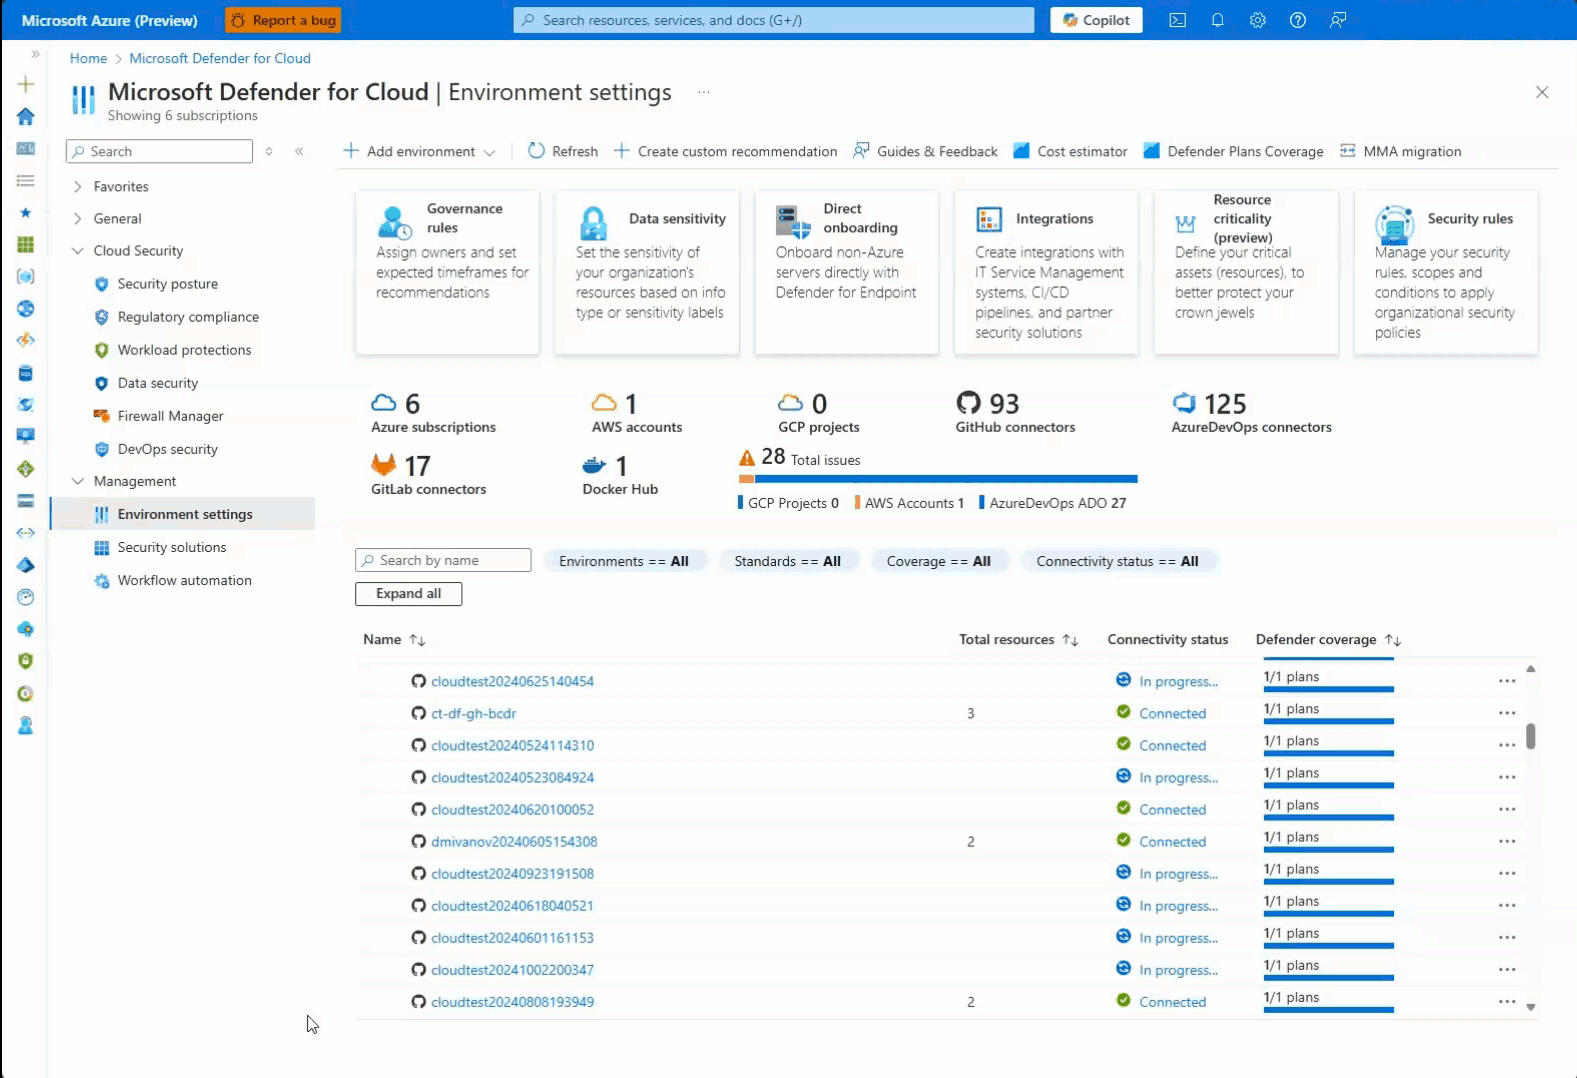Viewport: 1577px width, 1078px height.
Task: Open Firewall Manager menu item
Action: coord(170,416)
